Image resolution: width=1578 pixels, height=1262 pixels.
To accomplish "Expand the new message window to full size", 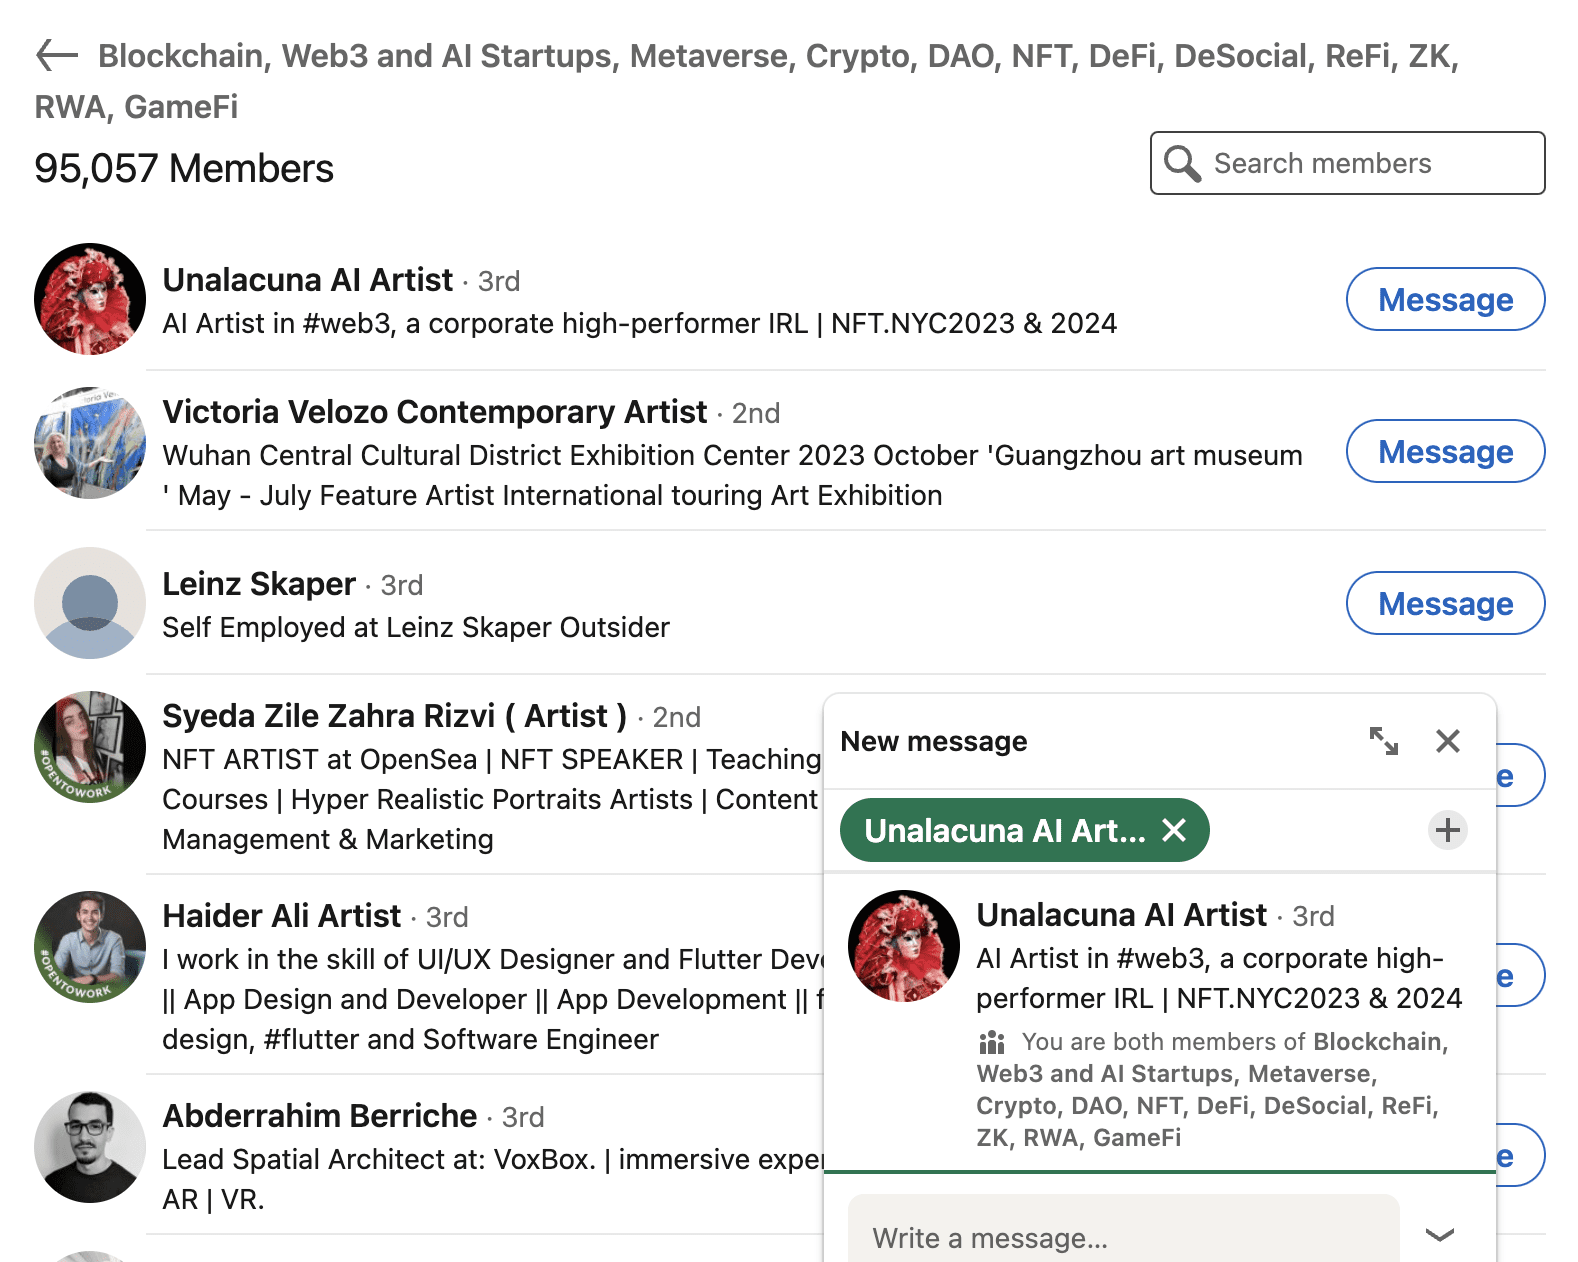I will [x=1384, y=741].
